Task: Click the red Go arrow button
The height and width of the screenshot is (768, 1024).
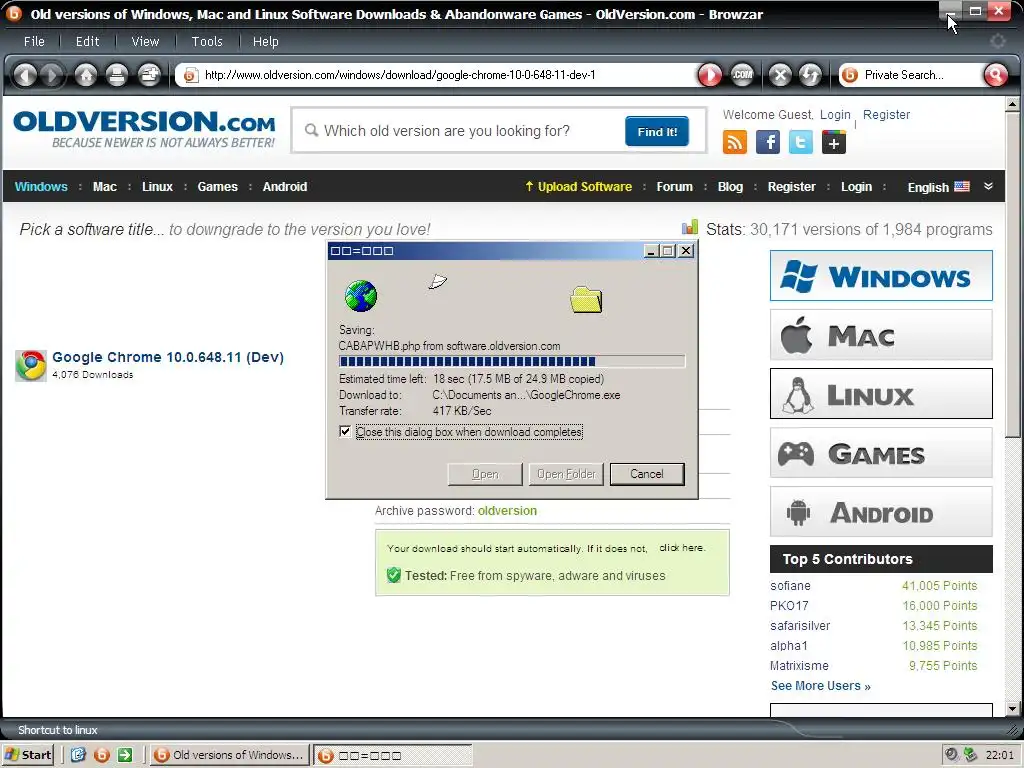Action: tap(710, 75)
